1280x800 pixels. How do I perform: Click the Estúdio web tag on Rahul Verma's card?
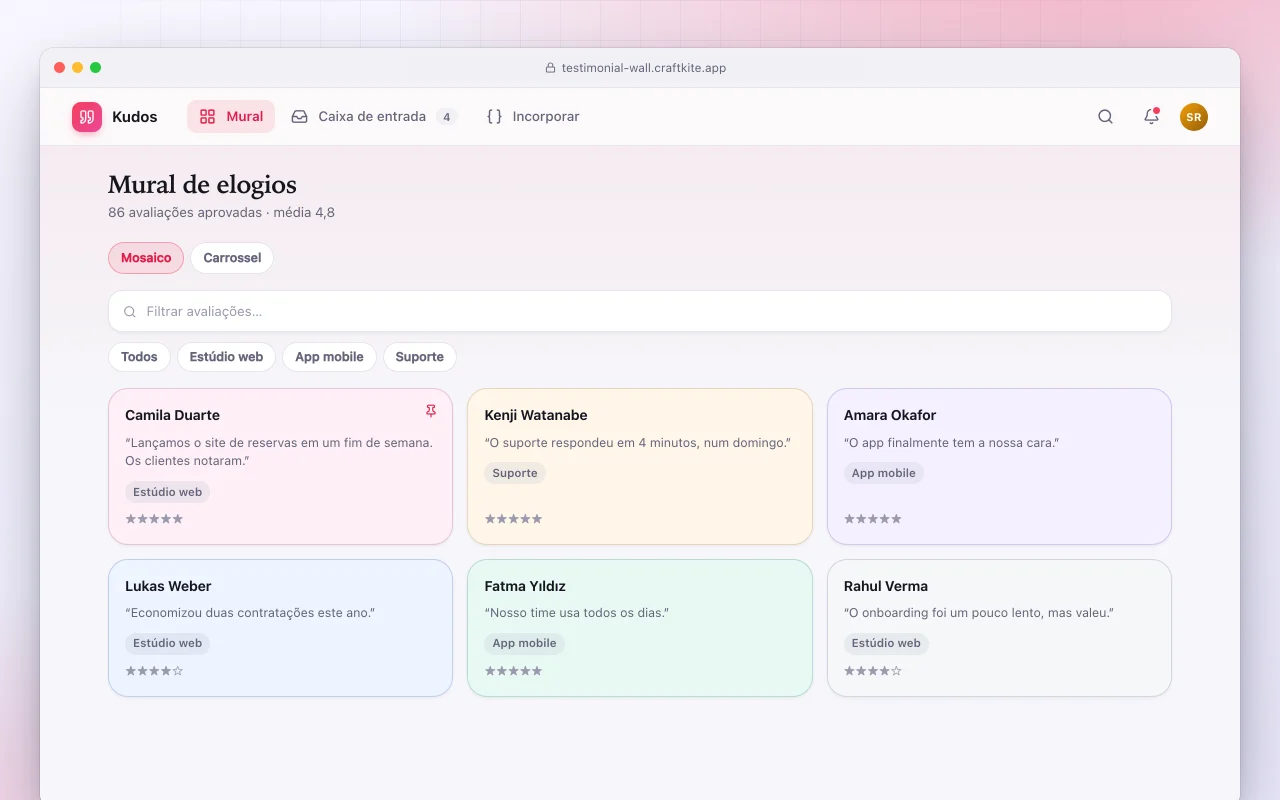coord(886,643)
